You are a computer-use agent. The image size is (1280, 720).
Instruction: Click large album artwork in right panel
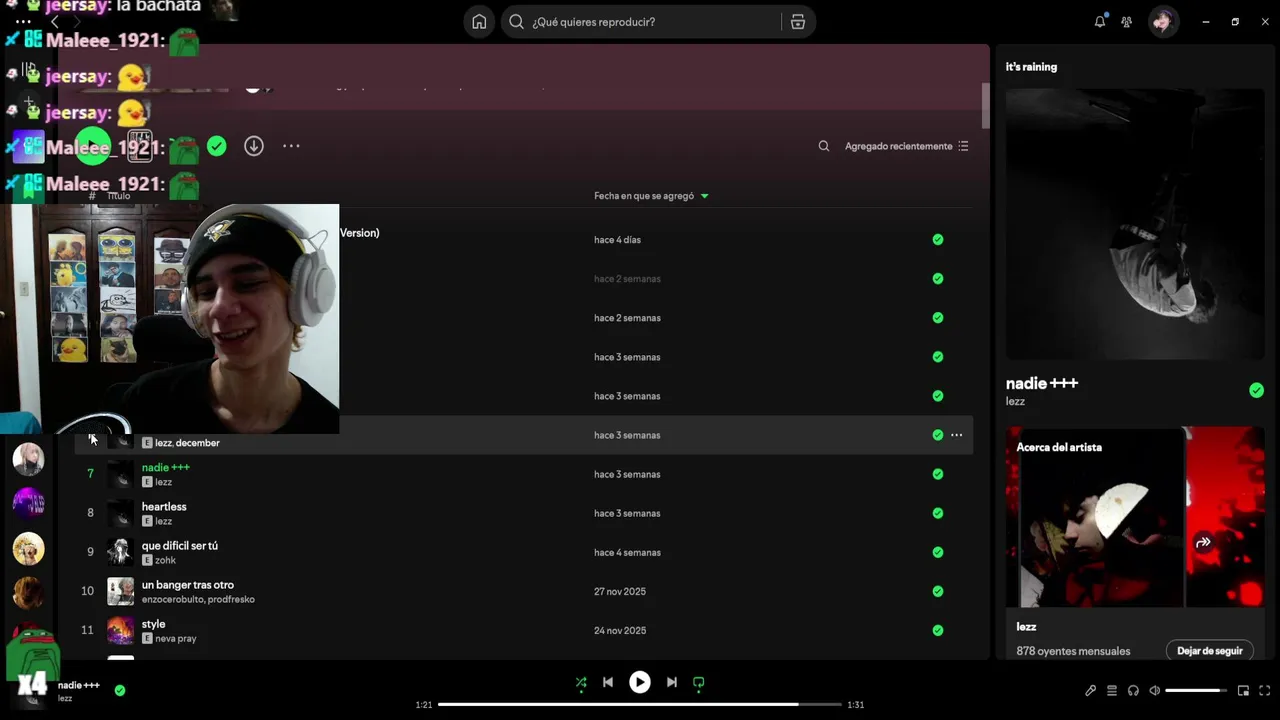1135,224
